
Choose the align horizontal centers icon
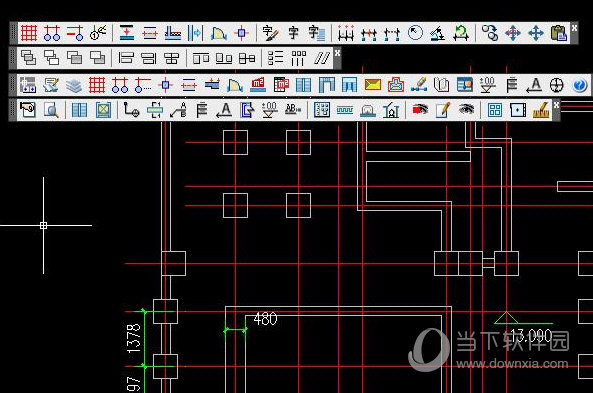tap(171, 58)
